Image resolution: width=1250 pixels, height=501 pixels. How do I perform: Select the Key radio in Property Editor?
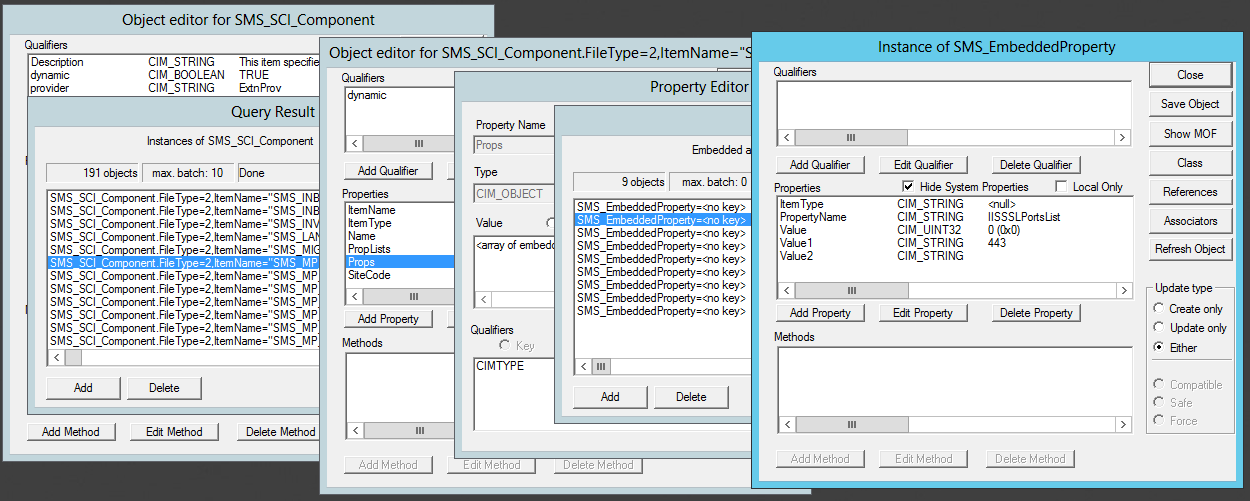pos(505,345)
